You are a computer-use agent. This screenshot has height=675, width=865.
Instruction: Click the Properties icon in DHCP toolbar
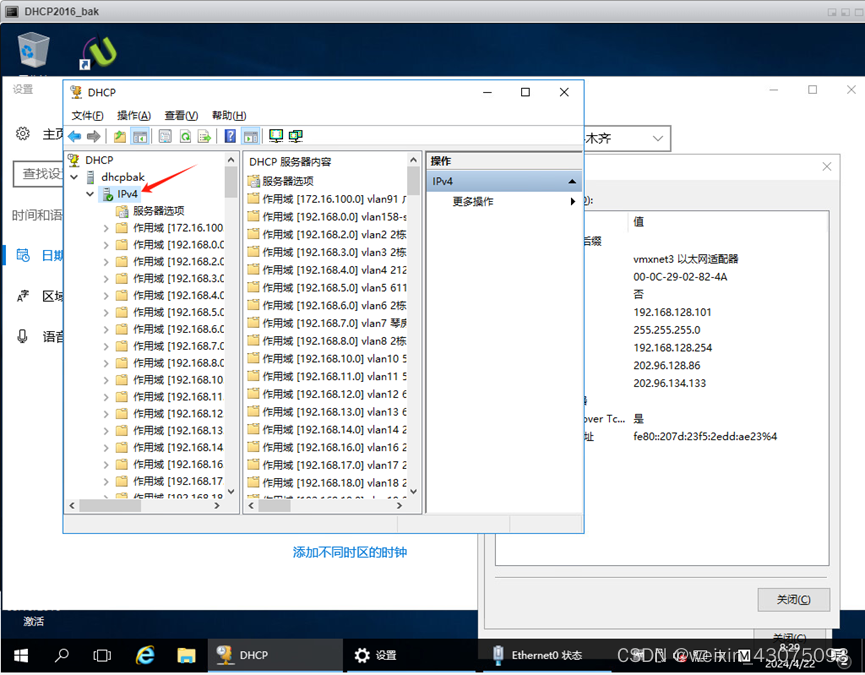165,137
